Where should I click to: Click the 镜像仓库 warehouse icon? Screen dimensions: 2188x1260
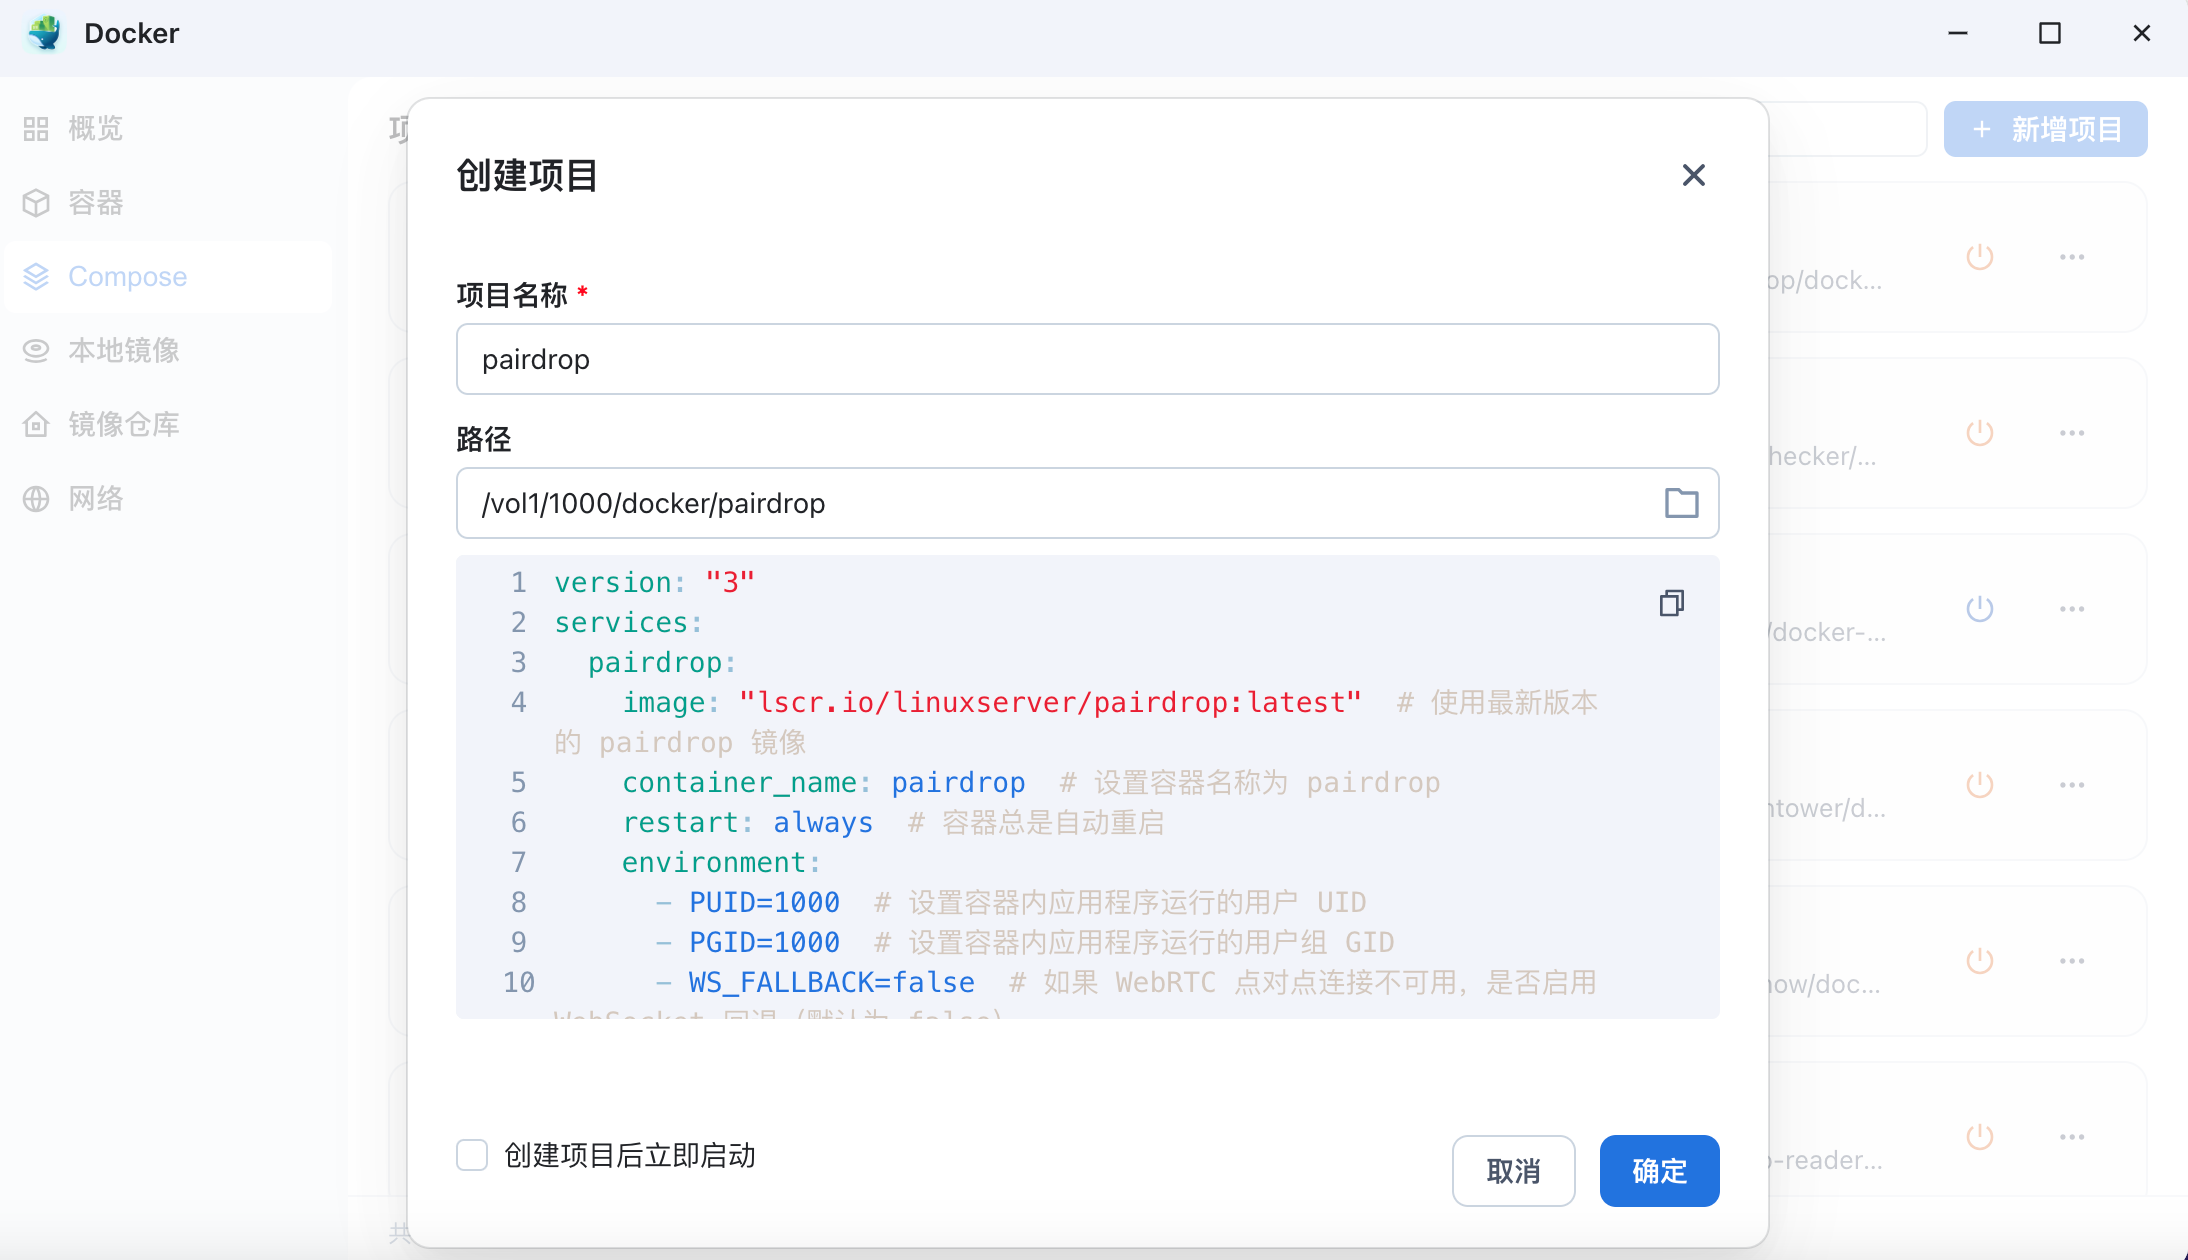tap(36, 425)
